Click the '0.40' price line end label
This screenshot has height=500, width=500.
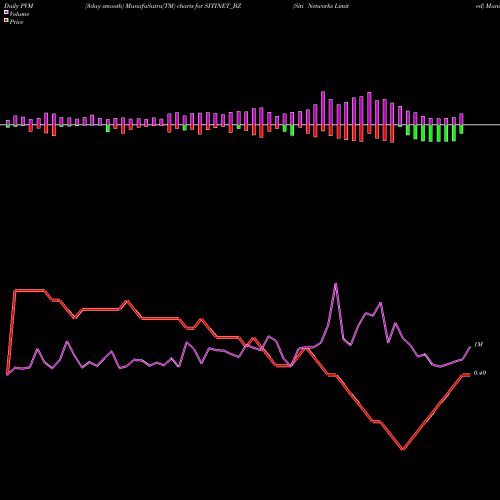point(480,373)
